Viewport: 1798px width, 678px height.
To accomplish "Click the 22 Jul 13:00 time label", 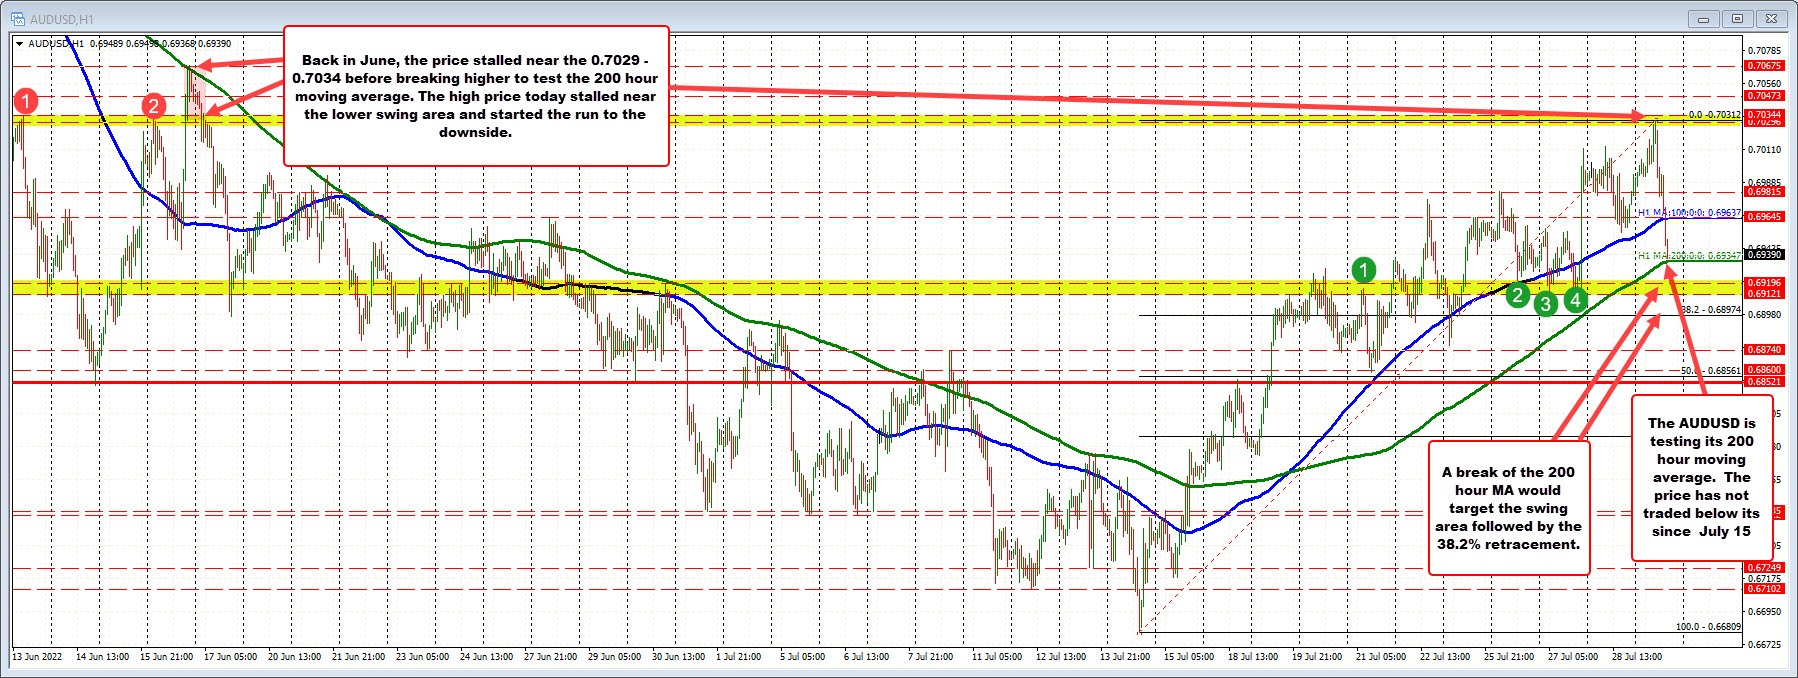I will pos(1447,657).
